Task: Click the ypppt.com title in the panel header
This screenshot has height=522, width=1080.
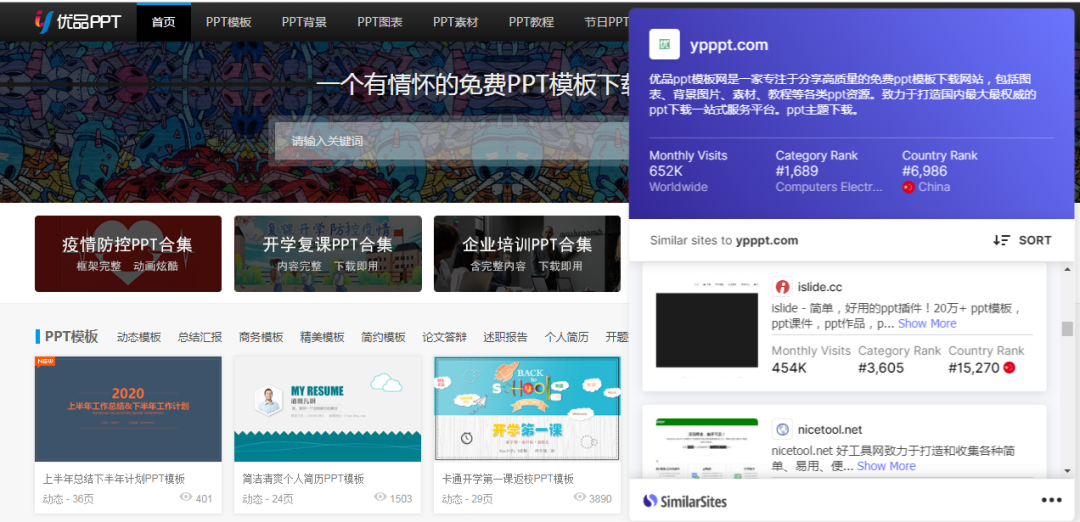Action: point(729,45)
